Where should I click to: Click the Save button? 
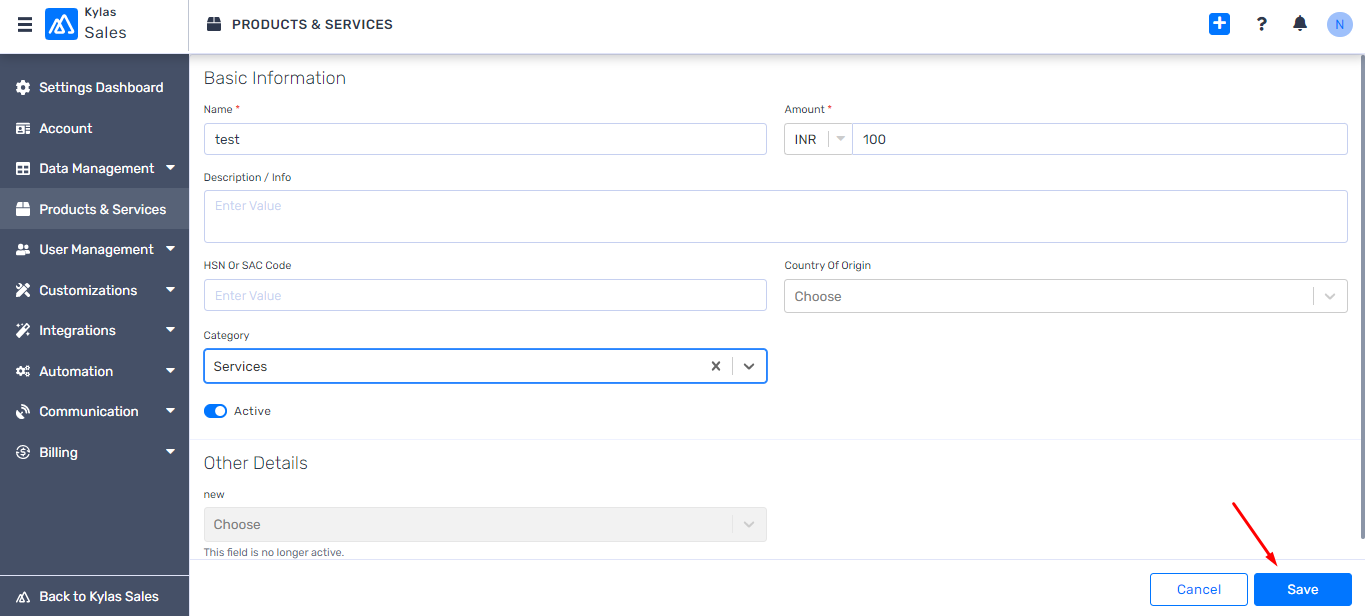[x=1303, y=589]
